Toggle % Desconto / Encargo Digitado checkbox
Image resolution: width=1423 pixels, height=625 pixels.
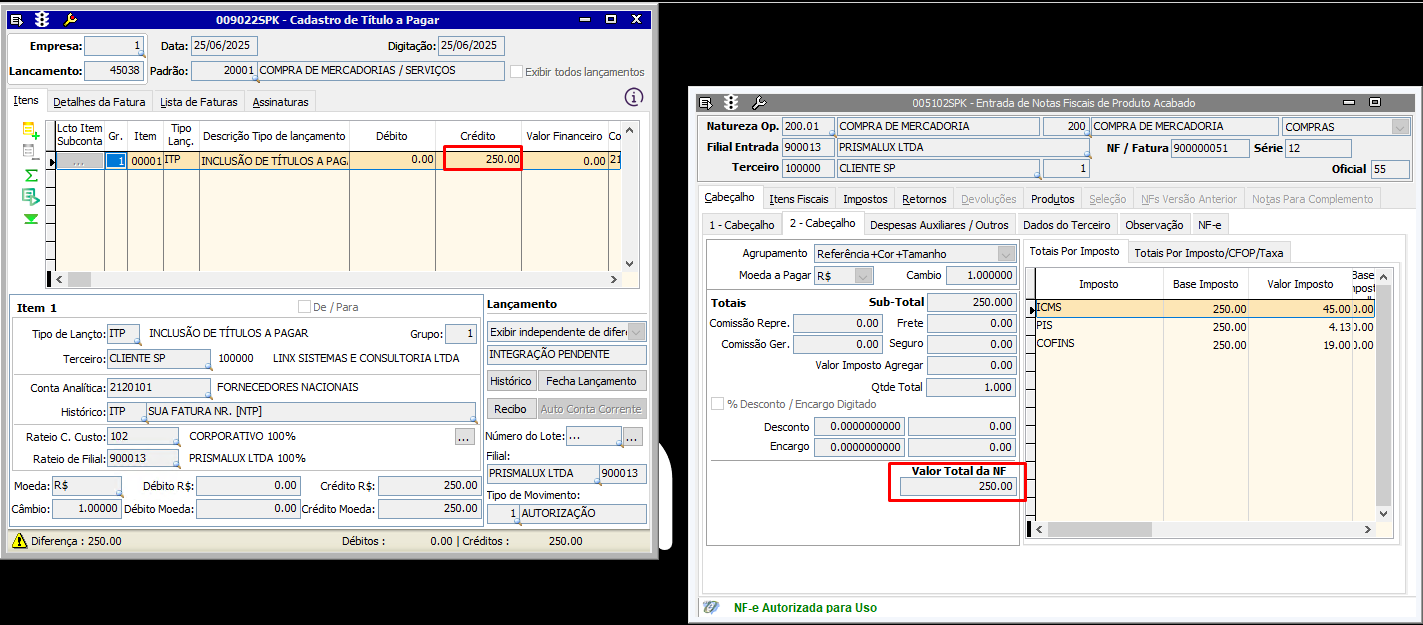[717, 404]
